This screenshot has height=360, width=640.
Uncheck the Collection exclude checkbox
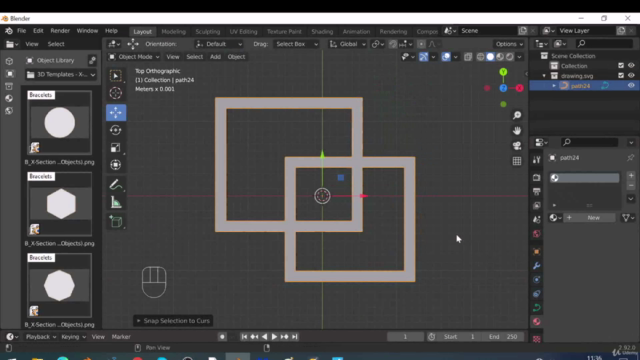coord(621,65)
